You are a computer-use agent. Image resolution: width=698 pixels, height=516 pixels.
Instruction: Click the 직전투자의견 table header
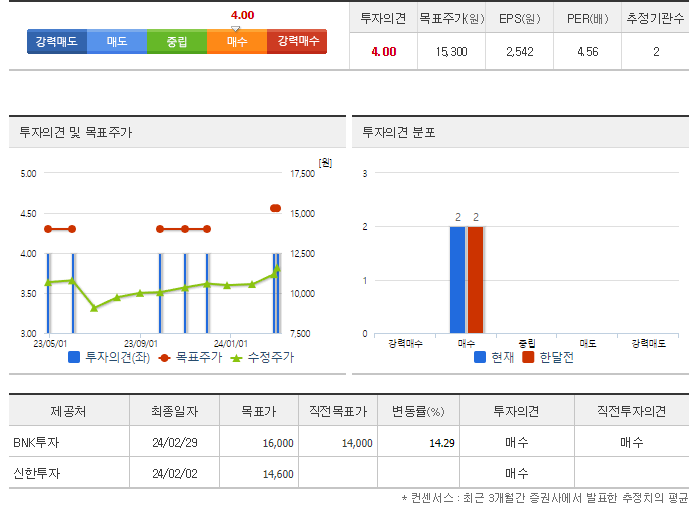coord(632,411)
